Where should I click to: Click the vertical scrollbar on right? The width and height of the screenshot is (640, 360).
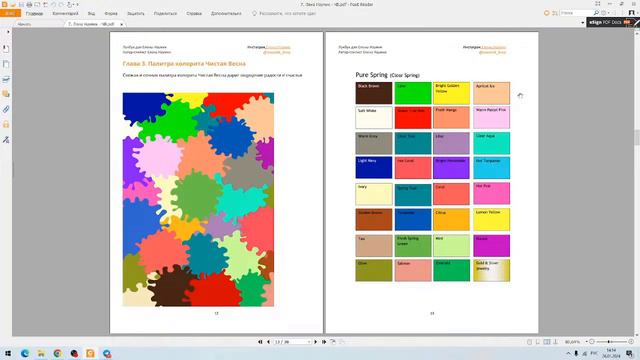(x=636, y=138)
